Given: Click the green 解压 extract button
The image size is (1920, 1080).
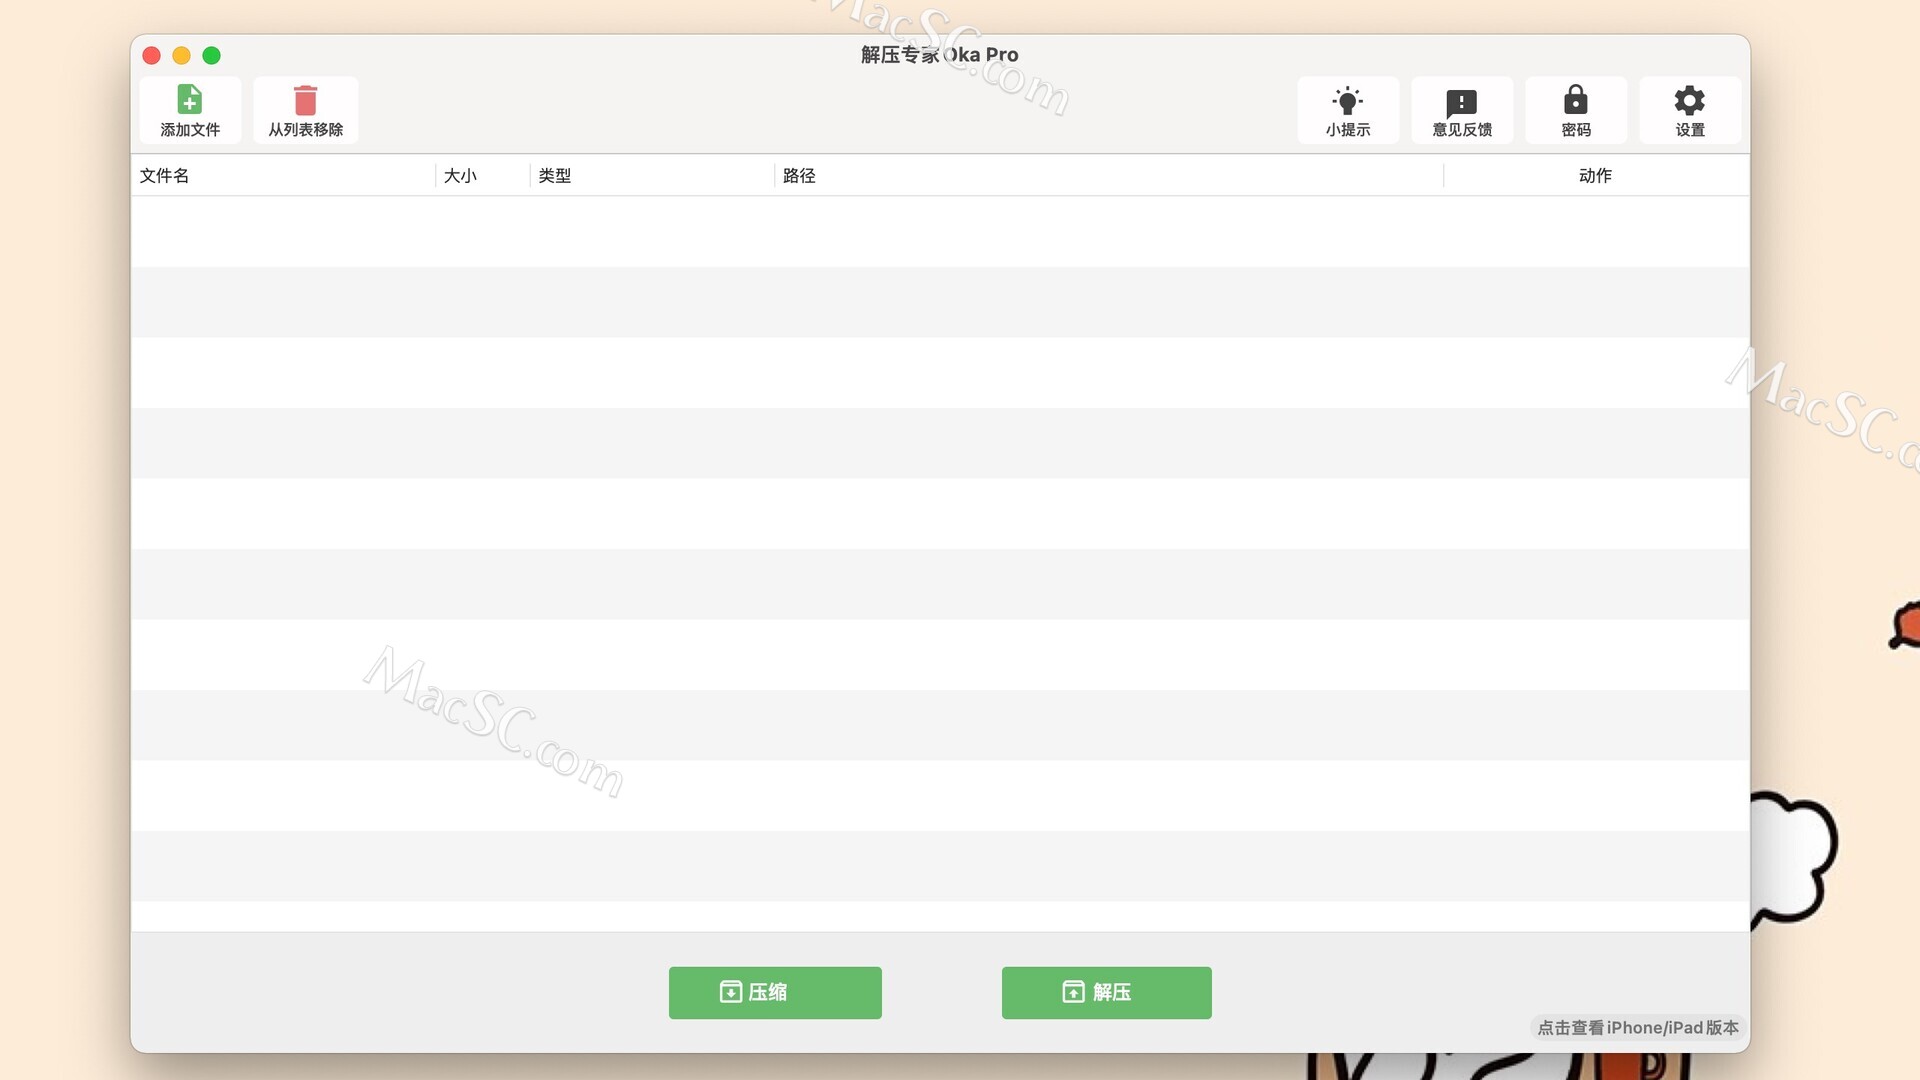Looking at the screenshot, I should coord(1107,992).
